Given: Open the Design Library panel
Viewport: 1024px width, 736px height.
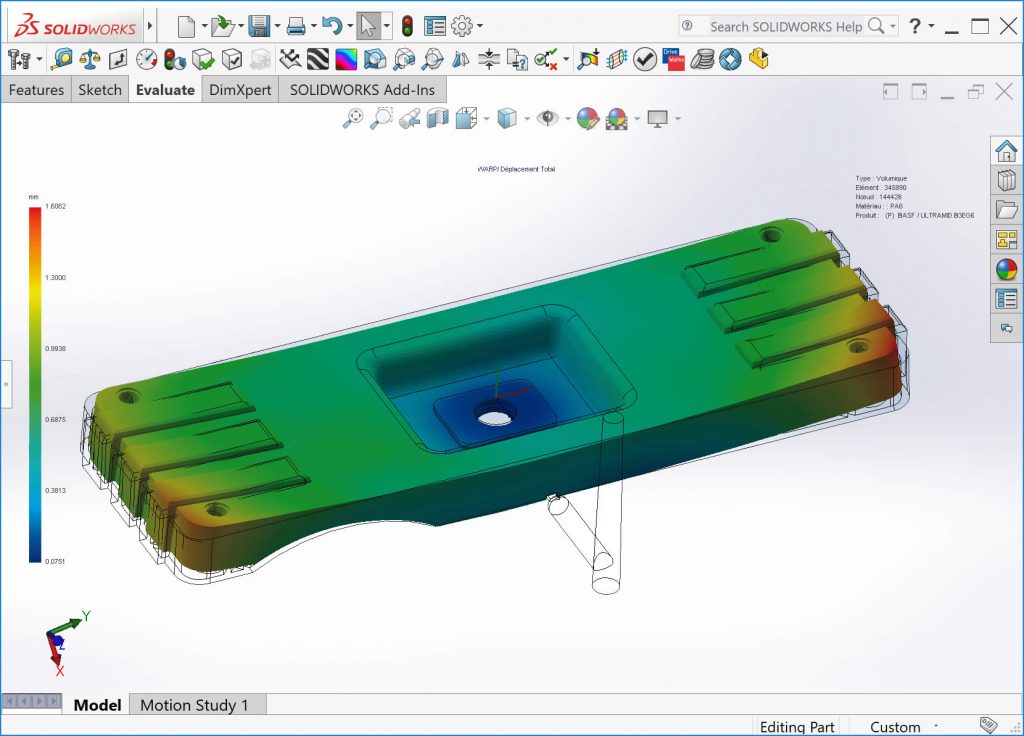Looking at the screenshot, I should tap(1006, 180).
